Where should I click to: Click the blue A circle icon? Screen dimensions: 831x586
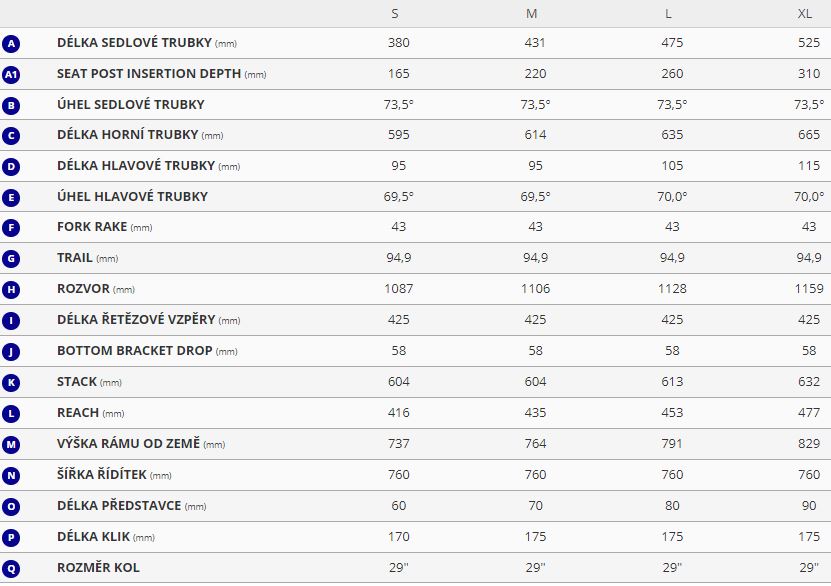pyautogui.click(x=11, y=43)
